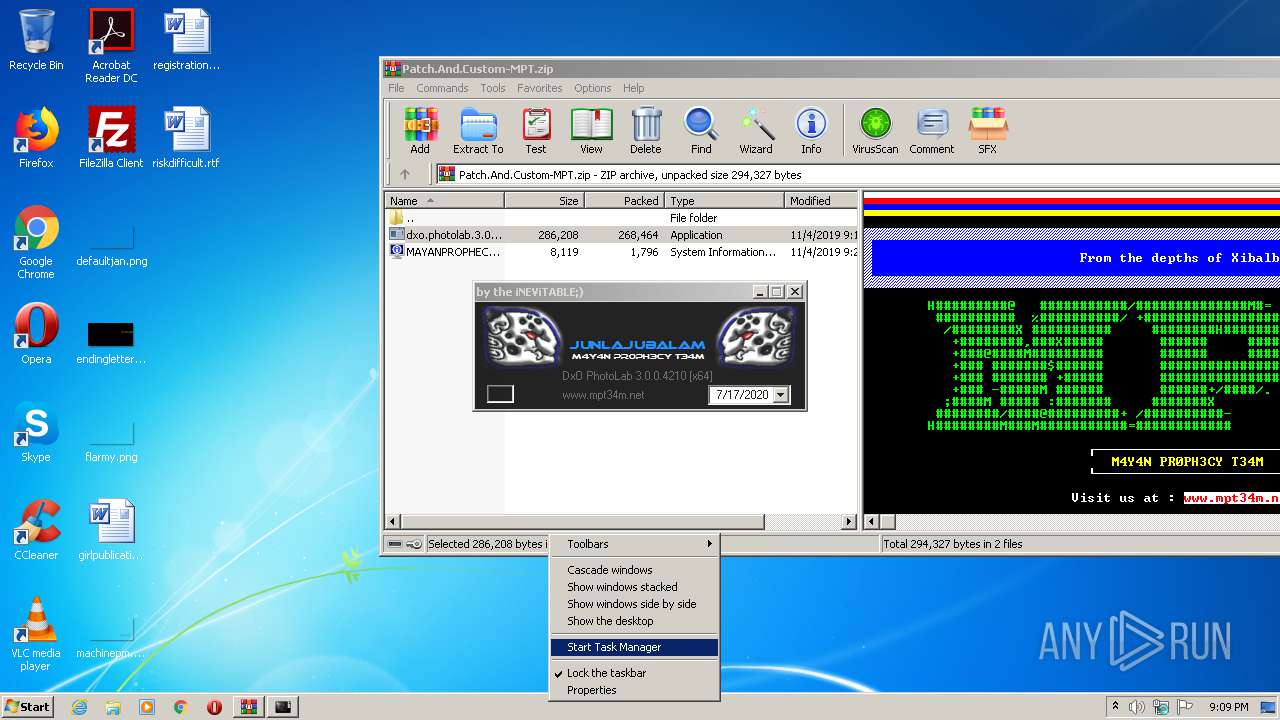Open archive path address dropdown field
Image resolution: width=1280 pixels, height=720 pixels.
point(858,174)
